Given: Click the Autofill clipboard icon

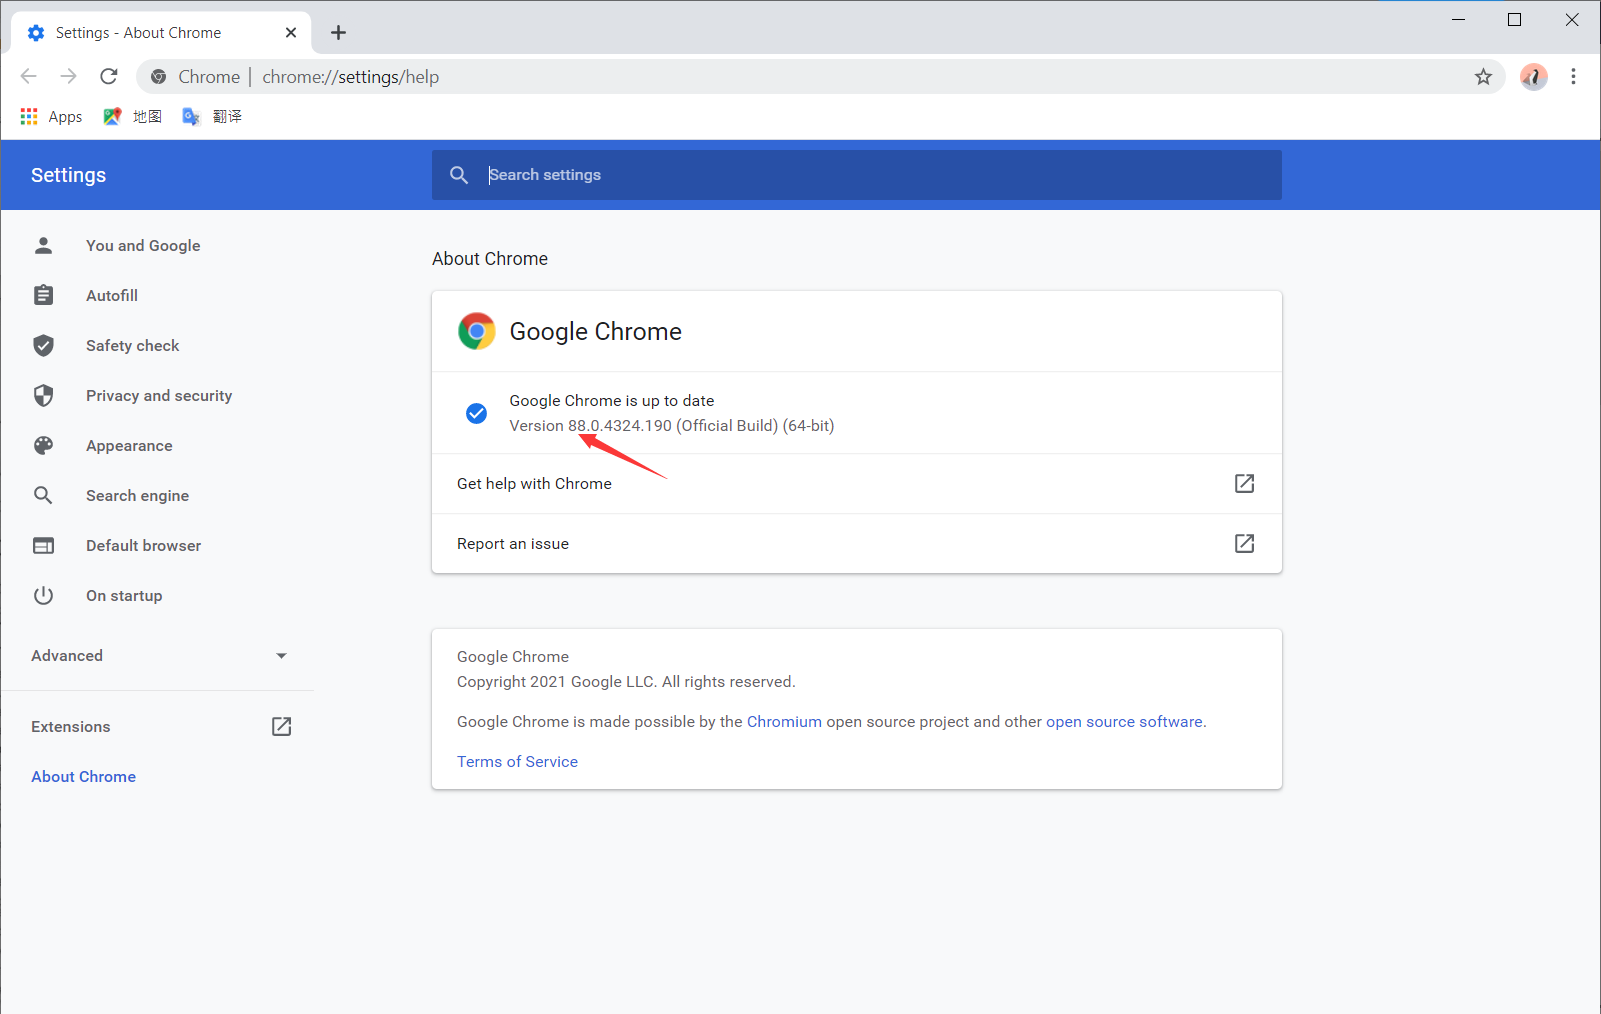Looking at the screenshot, I should point(43,295).
